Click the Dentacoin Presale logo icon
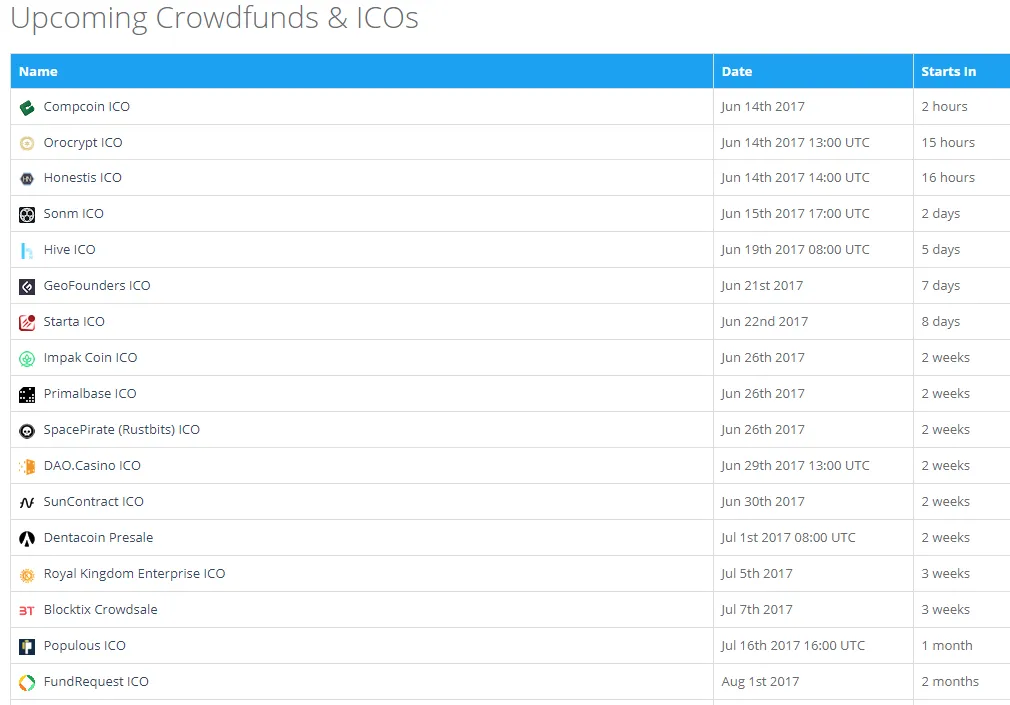The width and height of the screenshot is (1010, 705). [x=27, y=538]
